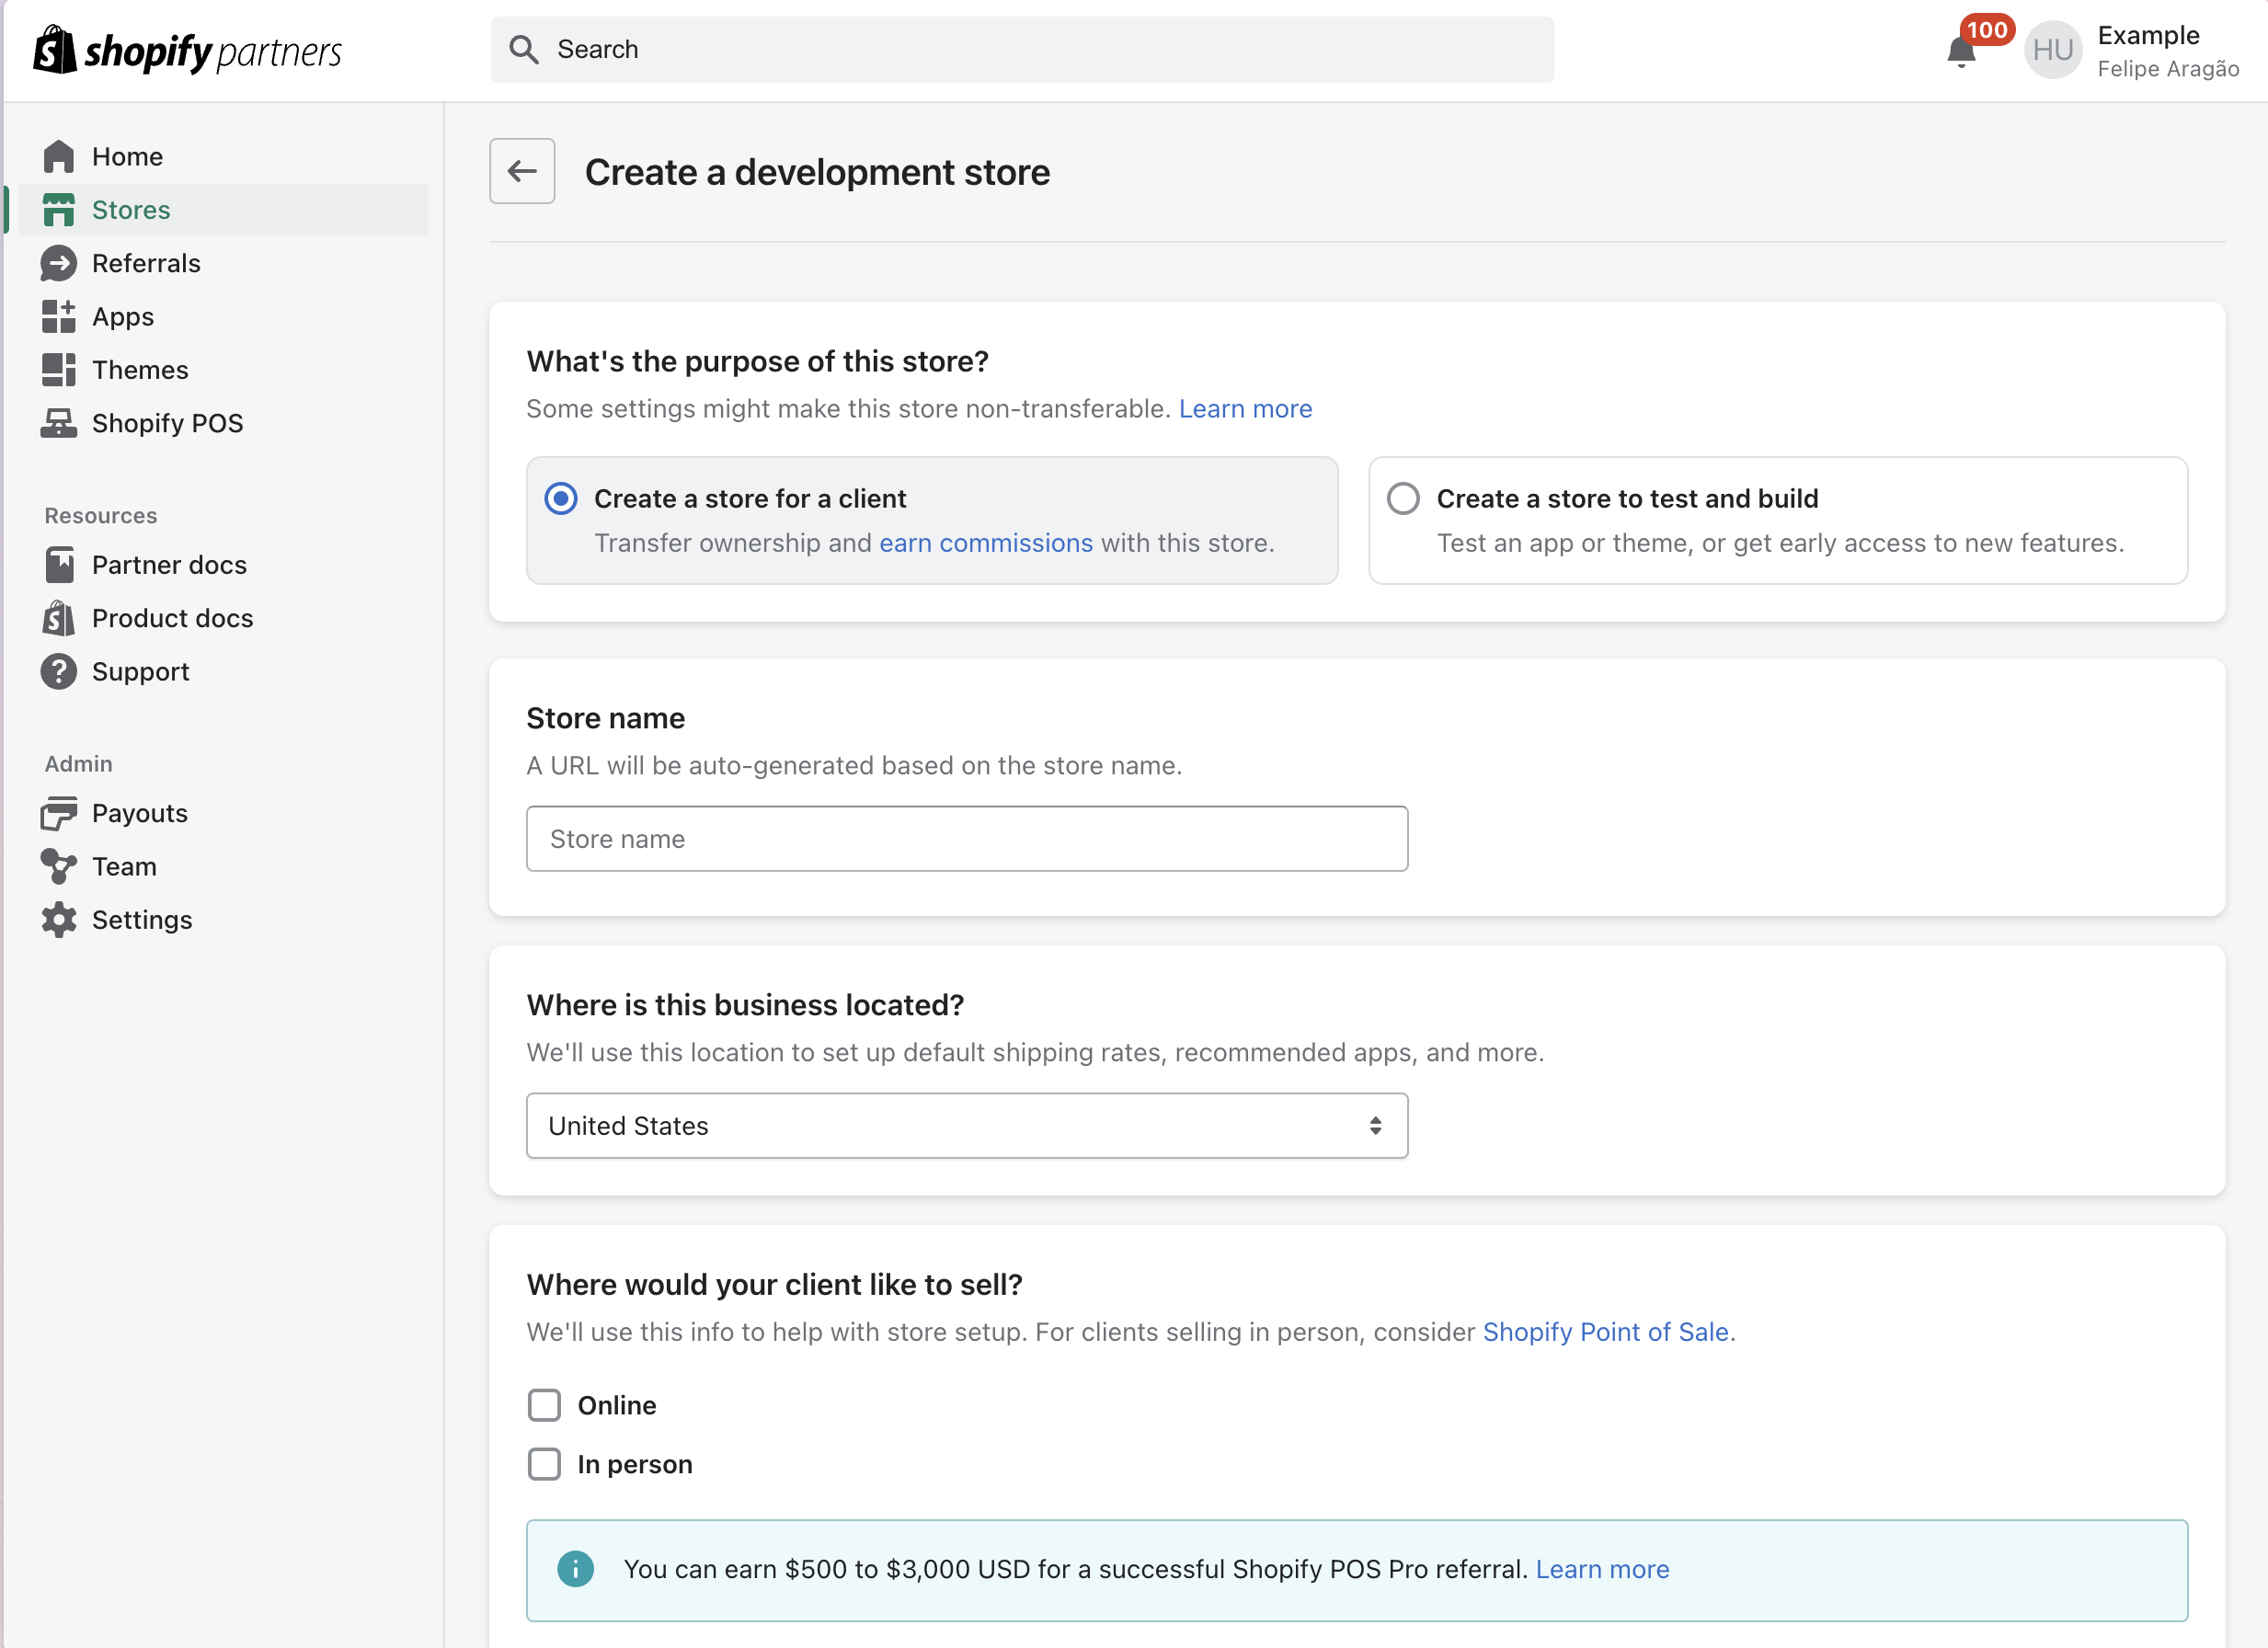This screenshot has height=1648, width=2268.
Task: Open Partner docs in the sidebar
Action: coord(223,565)
